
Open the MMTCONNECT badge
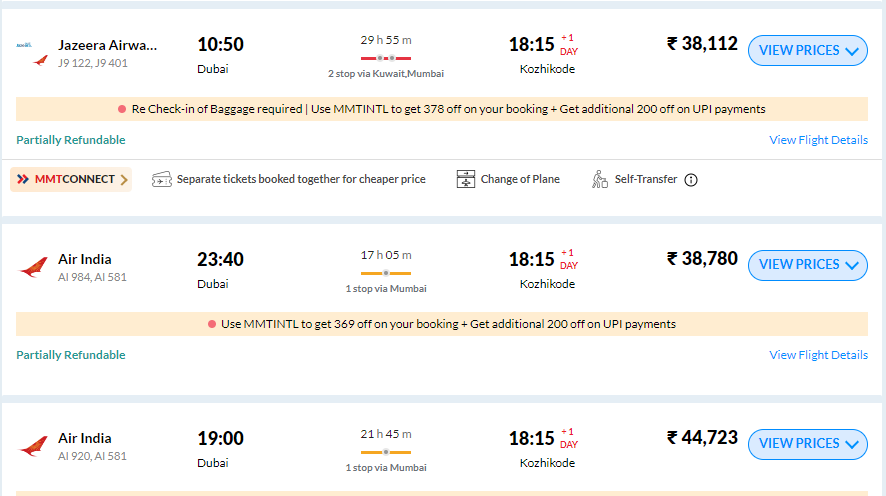tap(71, 180)
